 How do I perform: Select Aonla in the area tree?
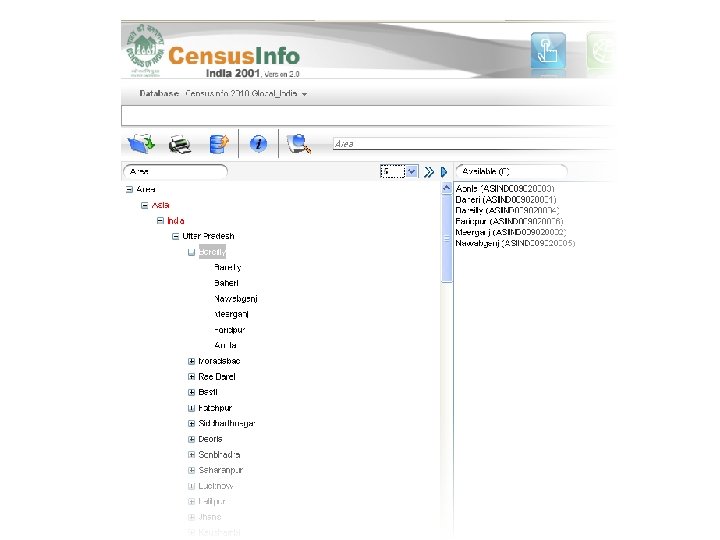(x=225, y=345)
